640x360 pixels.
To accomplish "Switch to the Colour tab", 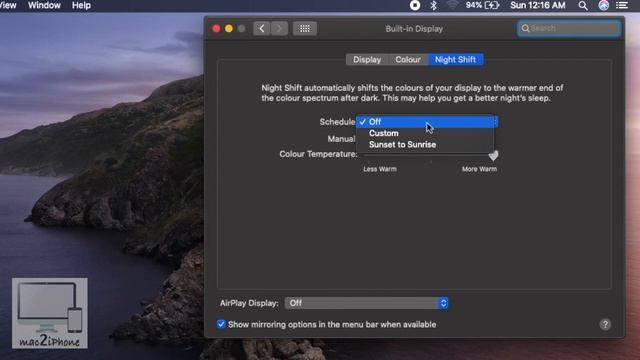I will point(408,60).
